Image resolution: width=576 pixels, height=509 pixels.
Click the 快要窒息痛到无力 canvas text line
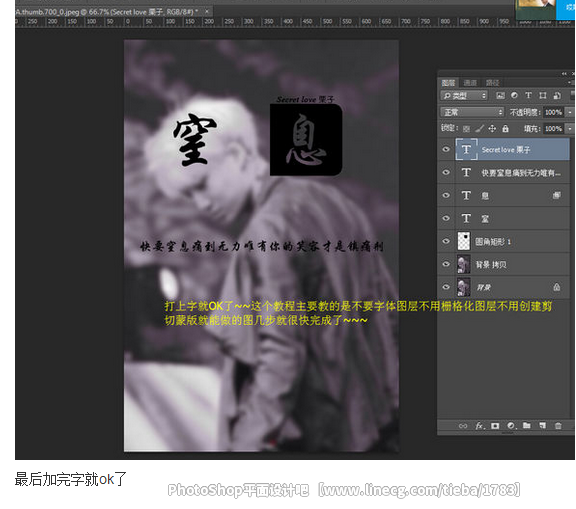(x=262, y=246)
